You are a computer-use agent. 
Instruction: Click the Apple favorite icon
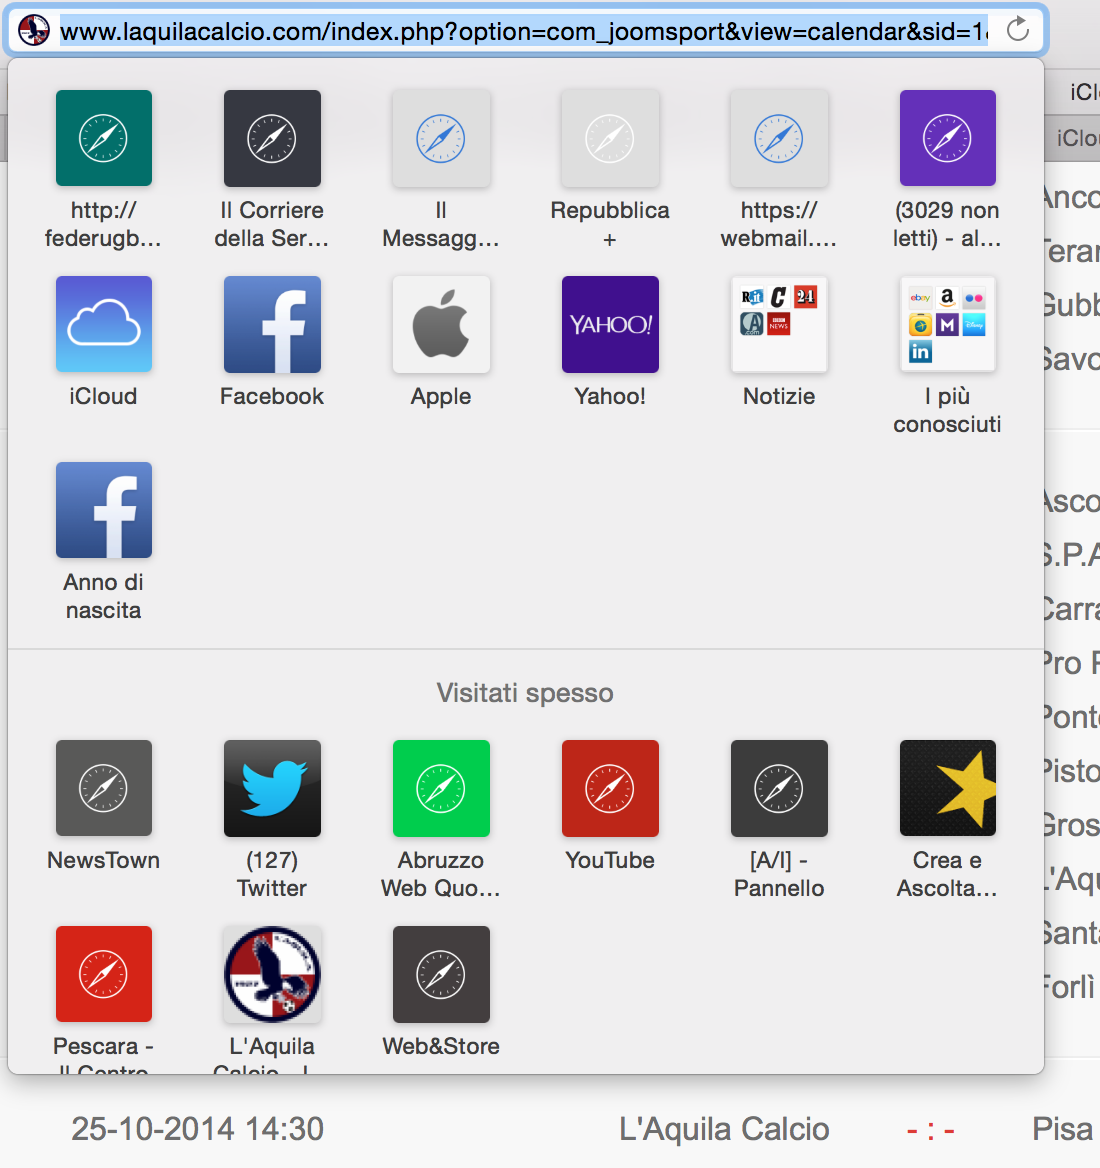point(441,324)
